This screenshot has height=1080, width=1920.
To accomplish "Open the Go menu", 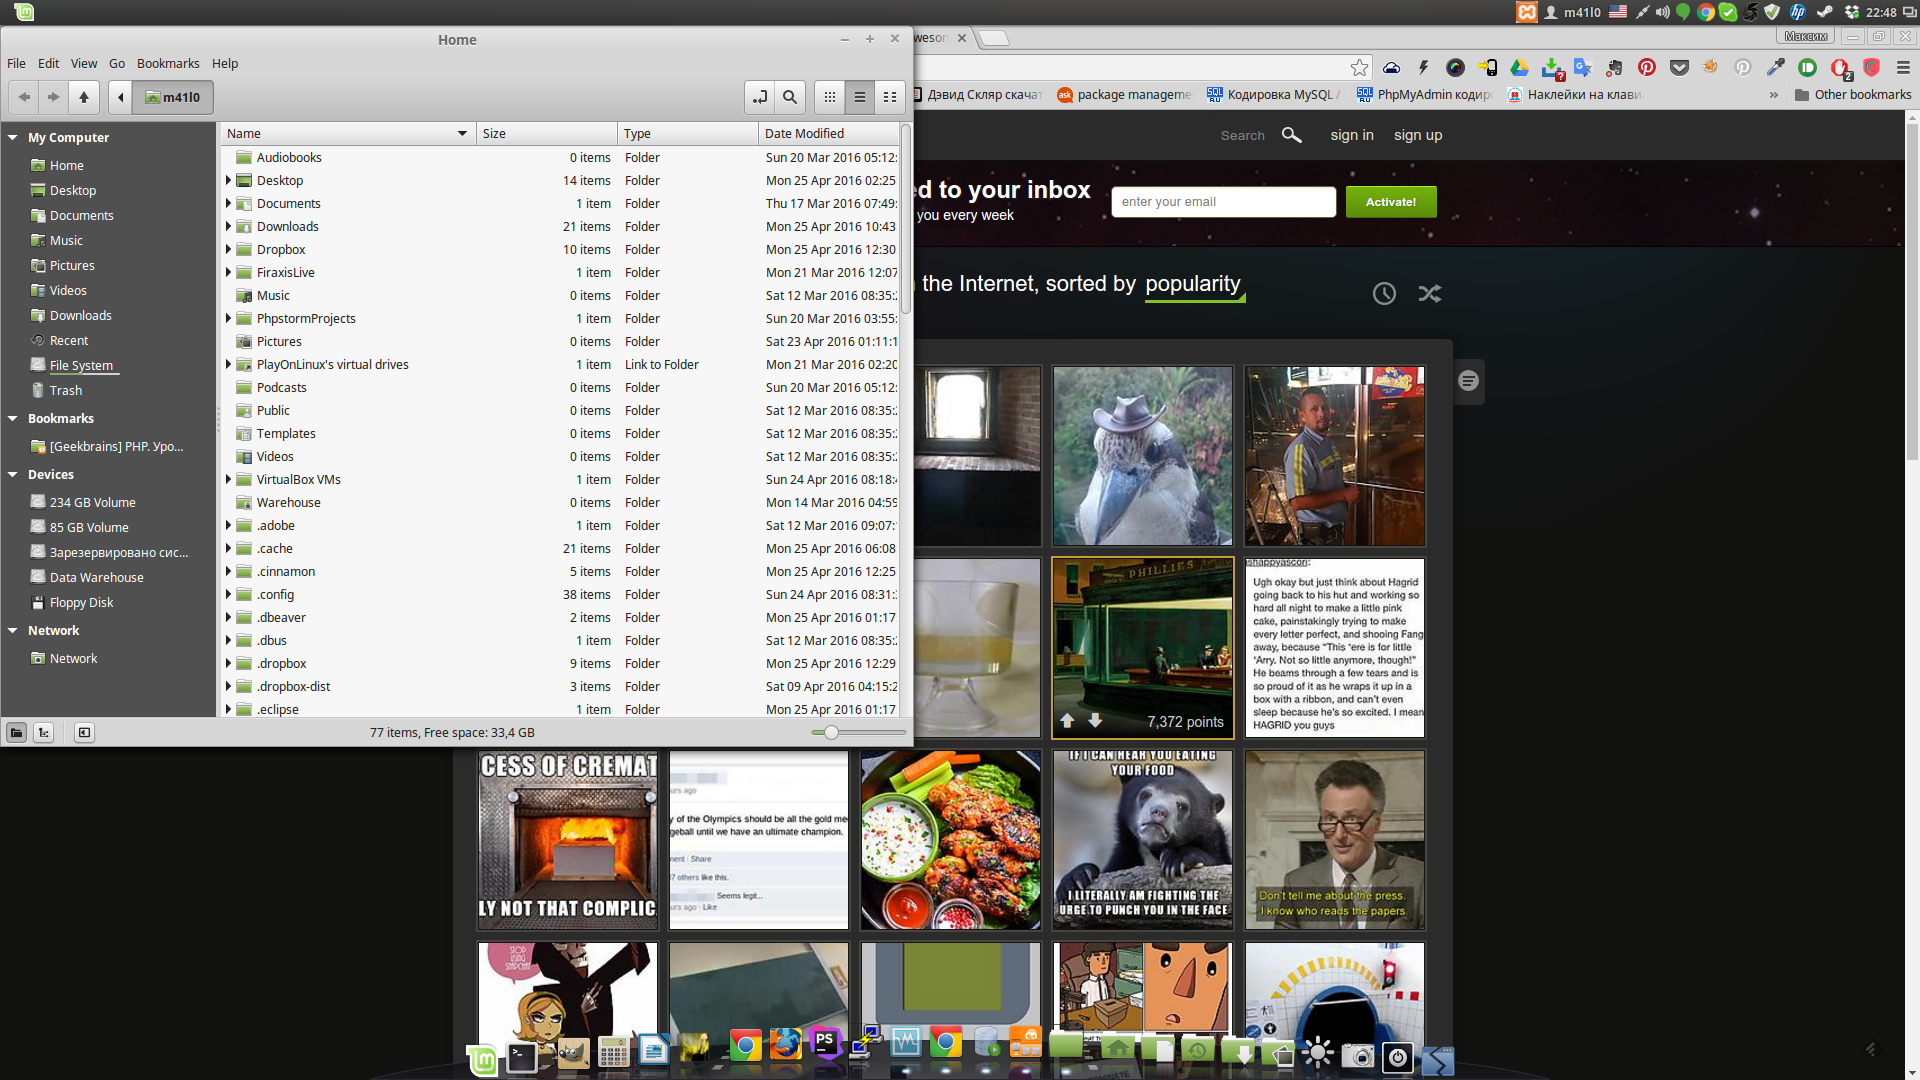I will click(x=117, y=63).
